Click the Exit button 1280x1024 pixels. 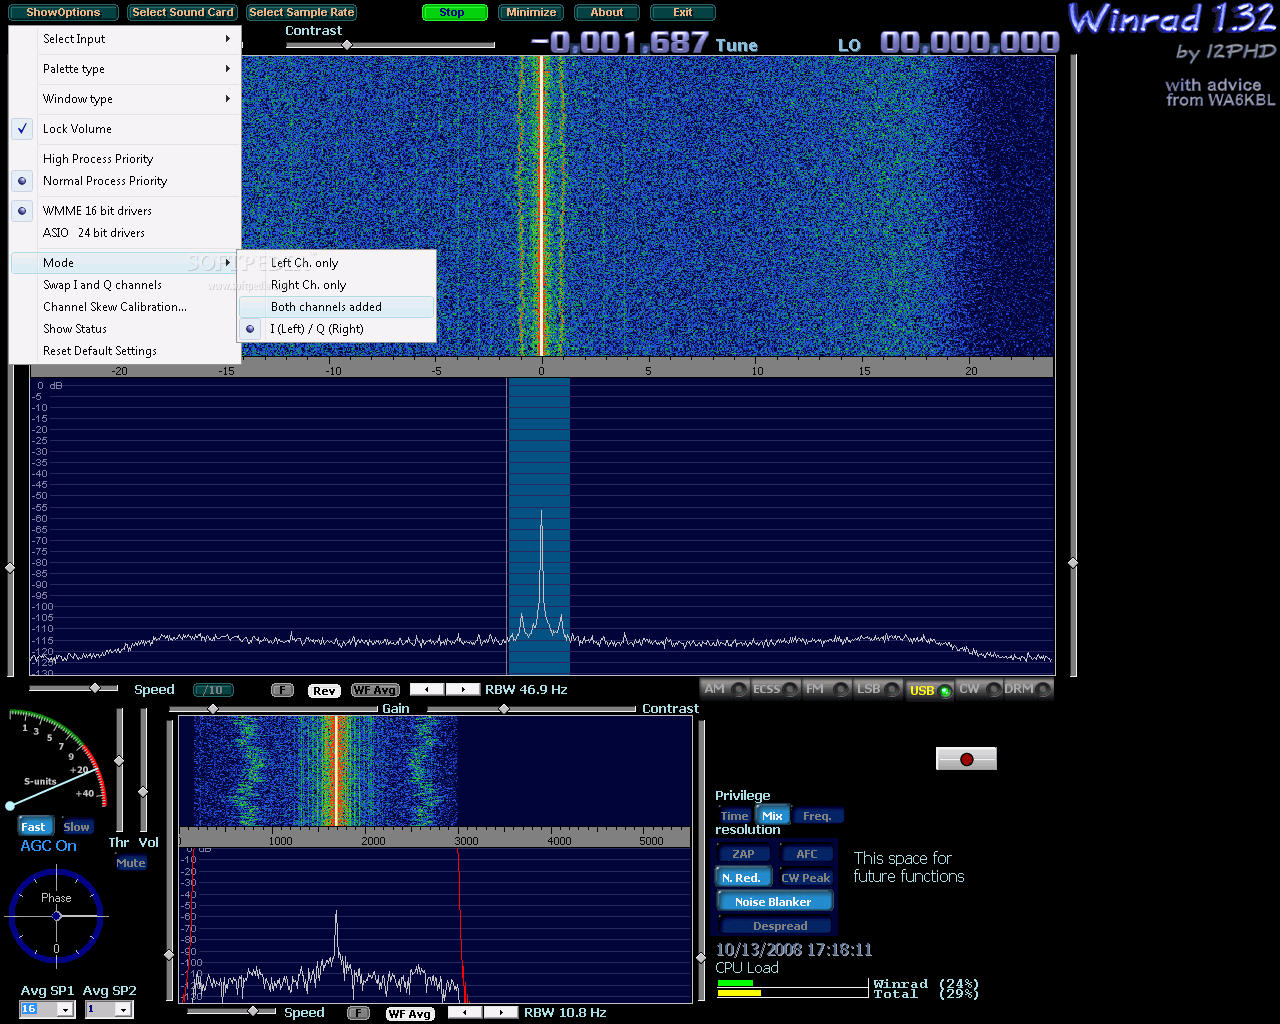[683, 13]
